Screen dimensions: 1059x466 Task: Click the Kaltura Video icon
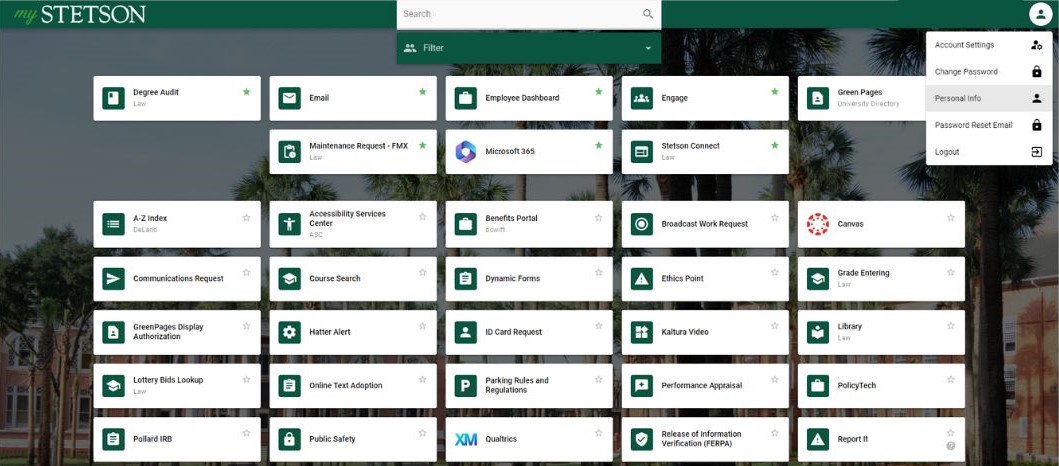click(x=642, y=332)
